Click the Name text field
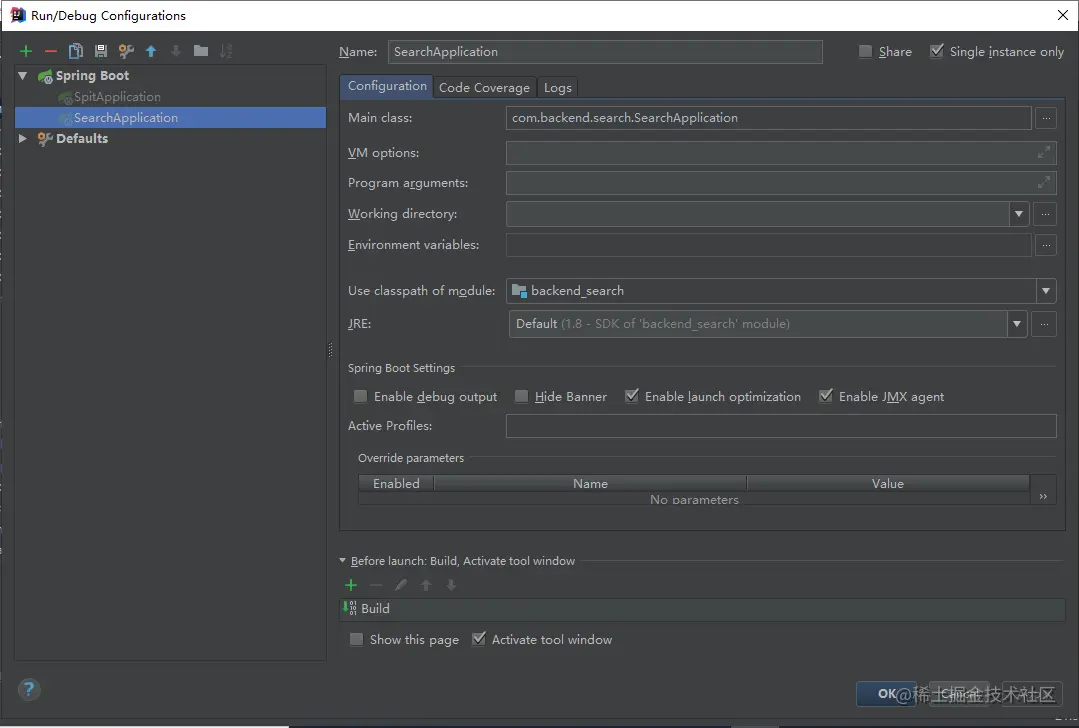 605,52
